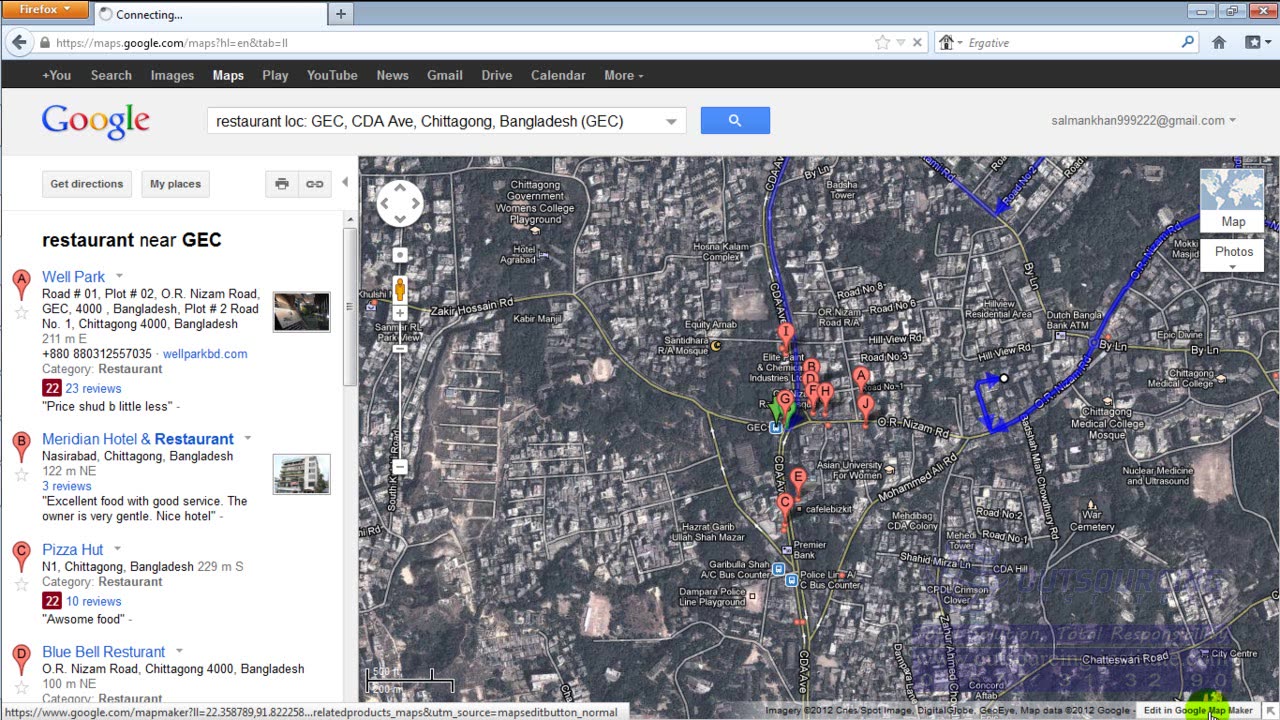This screenshot has height=720, width=1280.
Task: Click the results panel scrollbar
Action: (350, 306)
